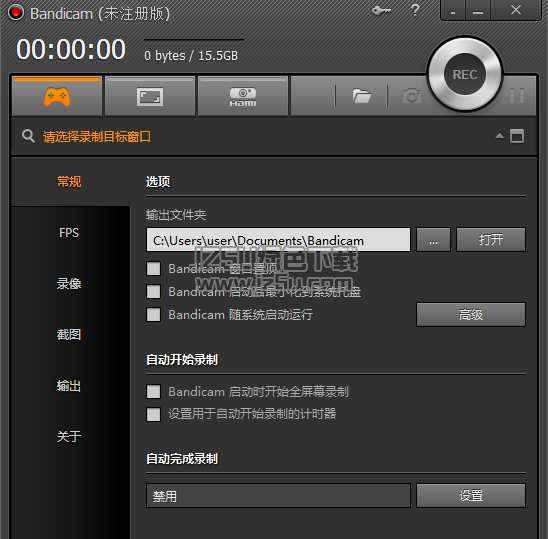Start recording with the REC button
The image size is (548, 539).
pos(464,74)
